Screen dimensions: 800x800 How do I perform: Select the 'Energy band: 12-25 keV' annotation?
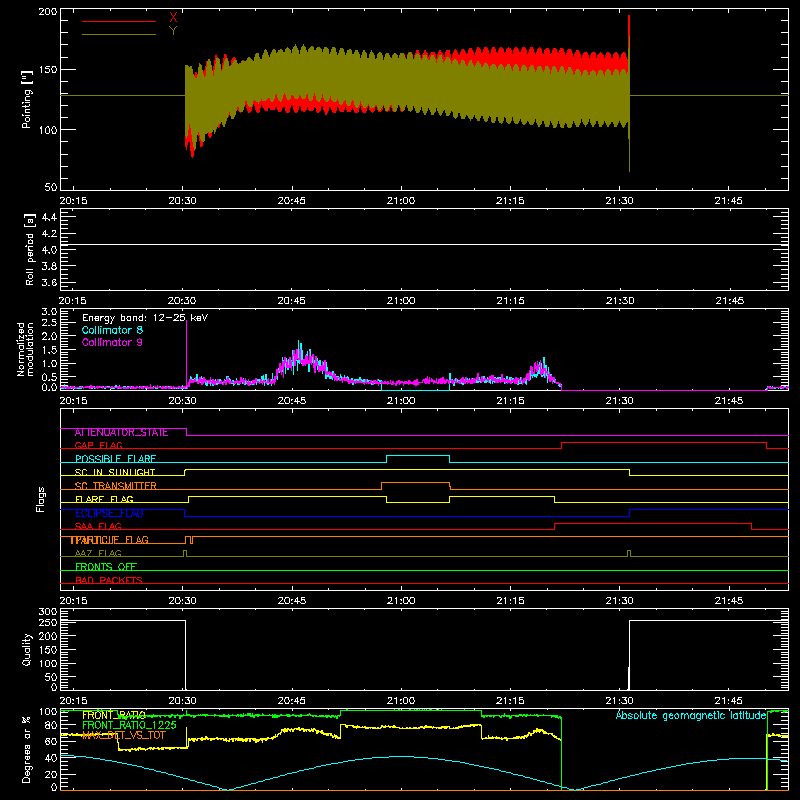(145, 318)
